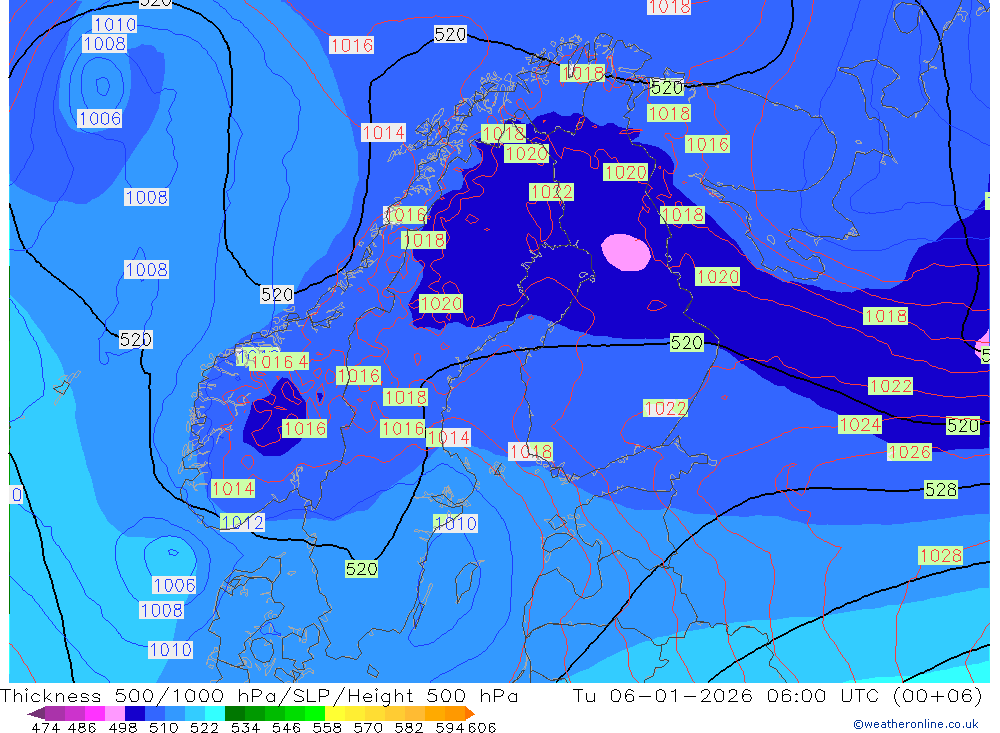Click the legend value 474
Screen dimensions: 1000x733
(45, 727)
